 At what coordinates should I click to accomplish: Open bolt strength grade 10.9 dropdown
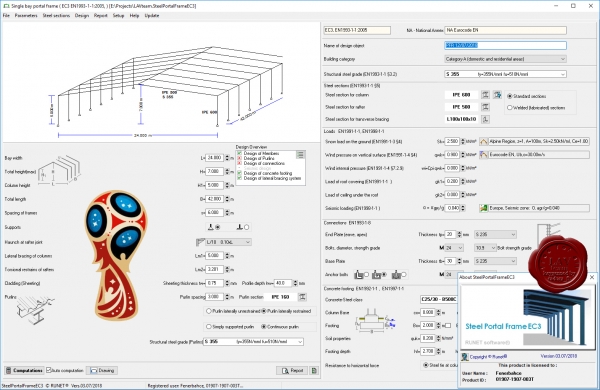pos(485,248)
